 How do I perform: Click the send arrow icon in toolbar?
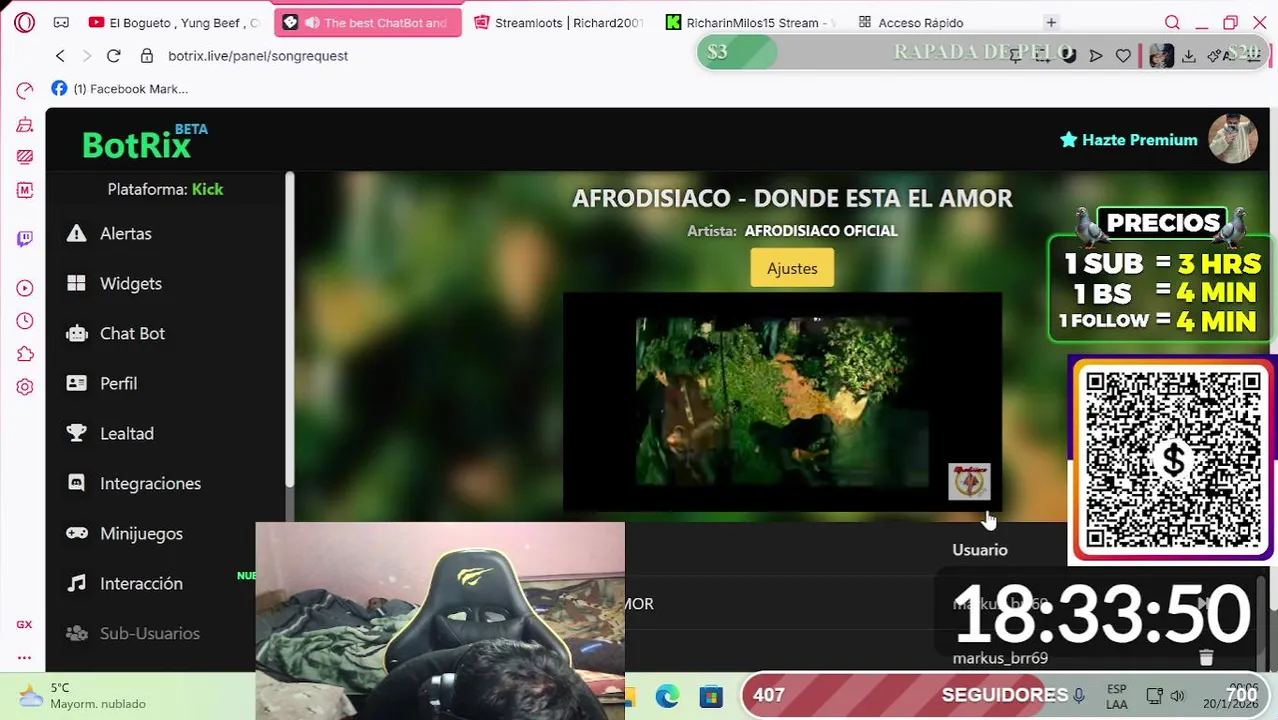(1096, 56)
